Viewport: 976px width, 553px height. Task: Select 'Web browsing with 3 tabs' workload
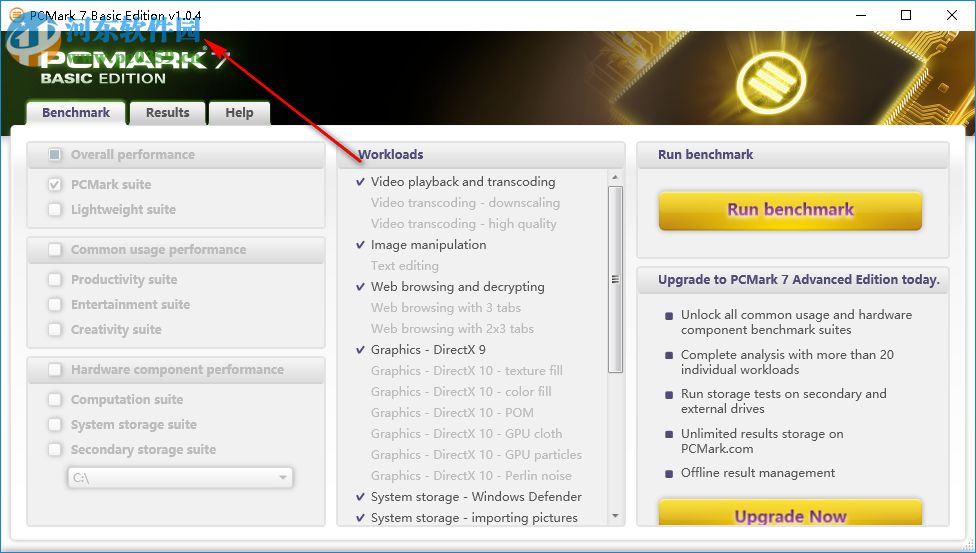[446, 308]
